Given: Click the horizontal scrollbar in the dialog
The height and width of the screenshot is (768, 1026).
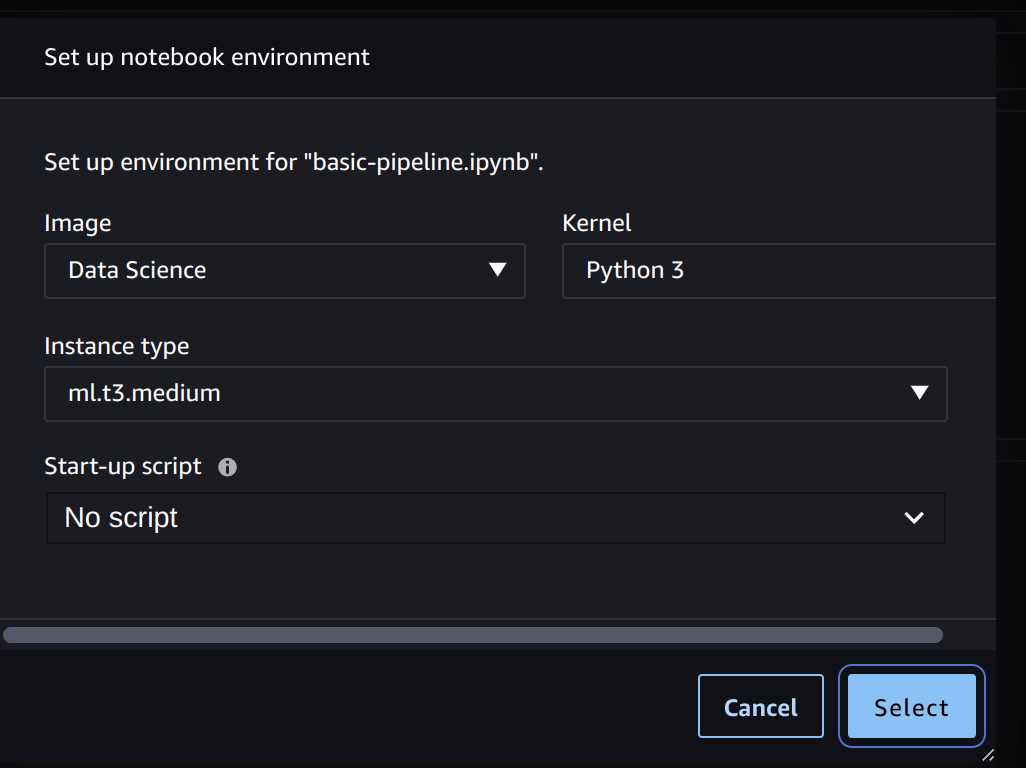Looking at the screenshot, I should 472,635.
